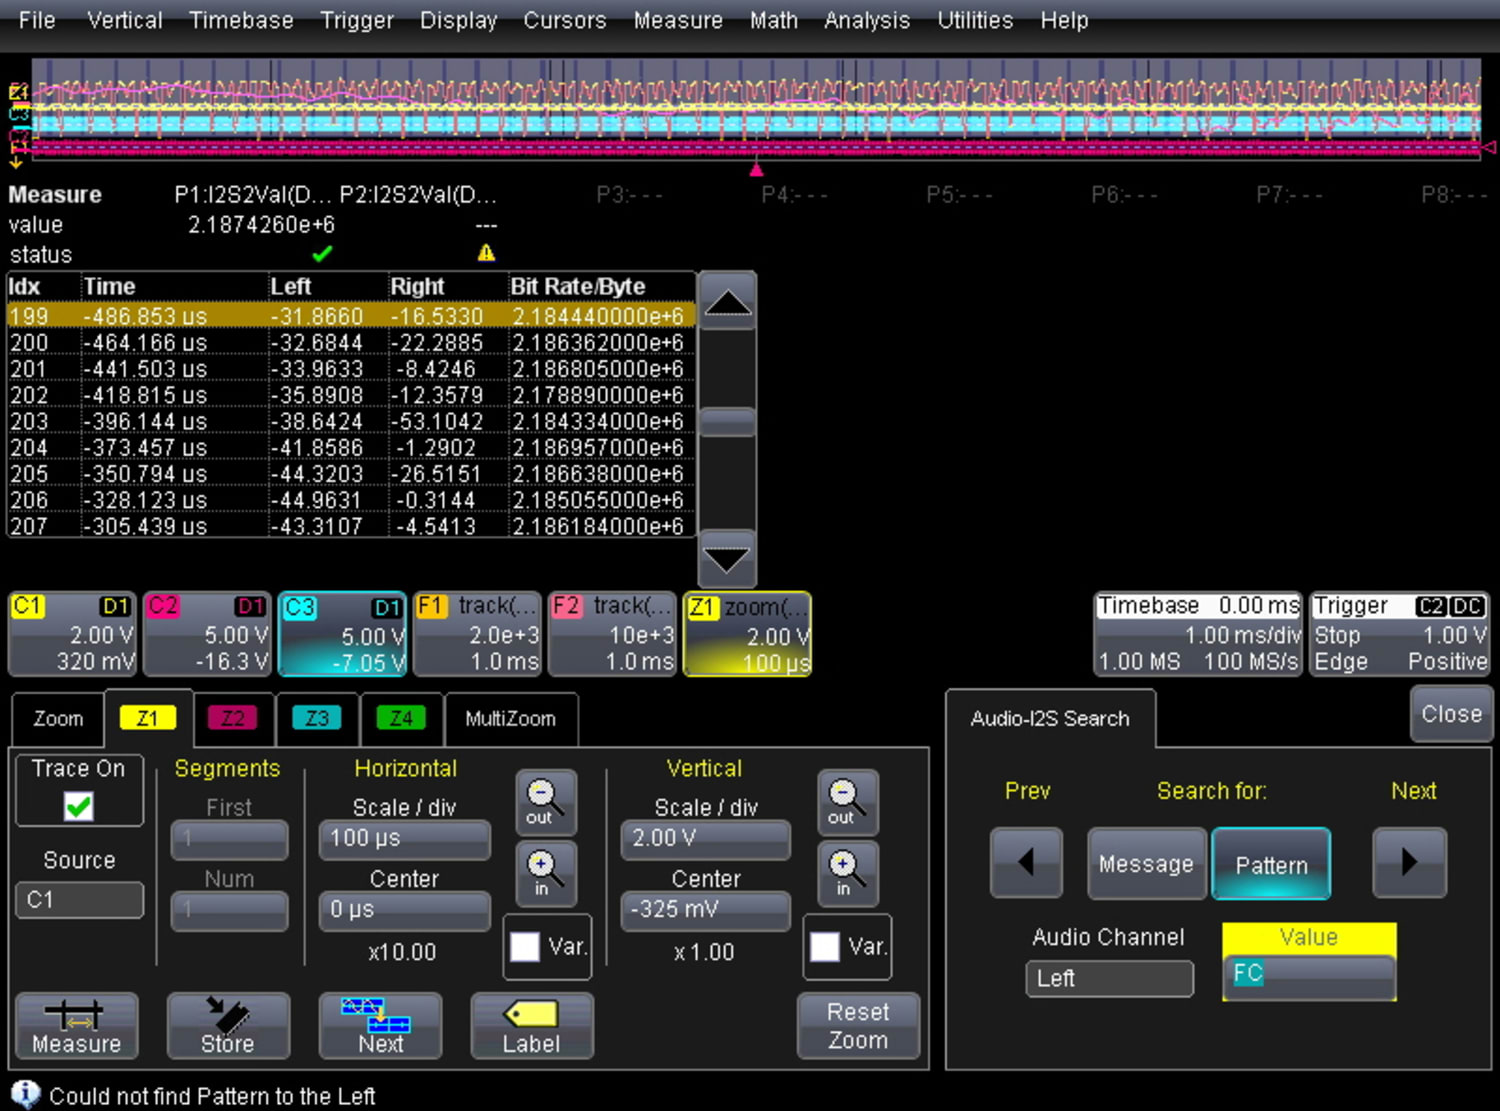Open the horizontal Scale/div 100 µs field
1500x1111 pixels.
coord(404,839)
